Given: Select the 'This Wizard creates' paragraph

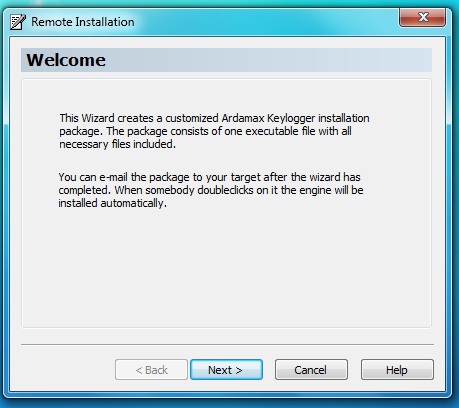Looking at the screenshot, I should [x=214, y=131].
